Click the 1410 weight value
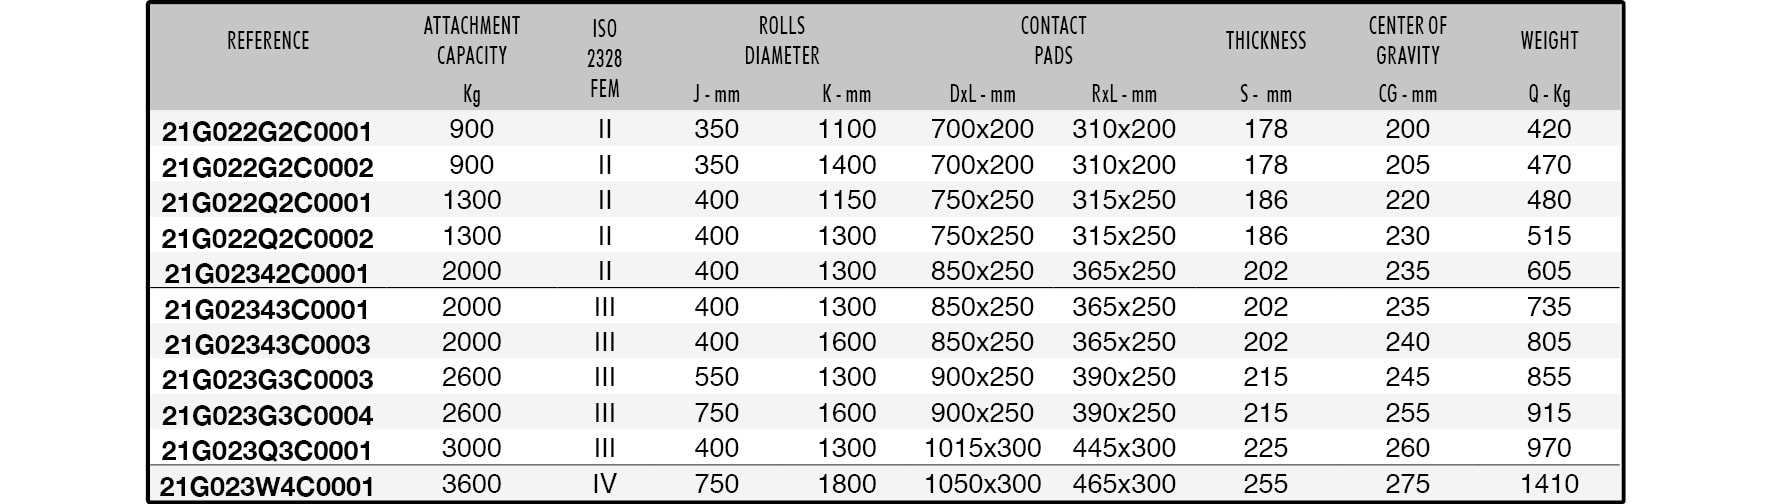 [x=1549, y=485]
